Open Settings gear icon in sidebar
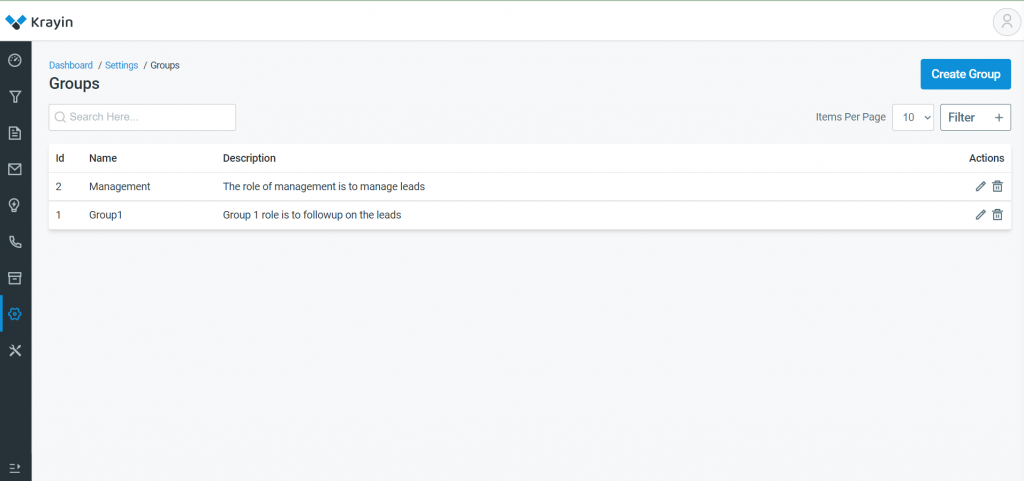1024x481 pixels. [14, 314]
